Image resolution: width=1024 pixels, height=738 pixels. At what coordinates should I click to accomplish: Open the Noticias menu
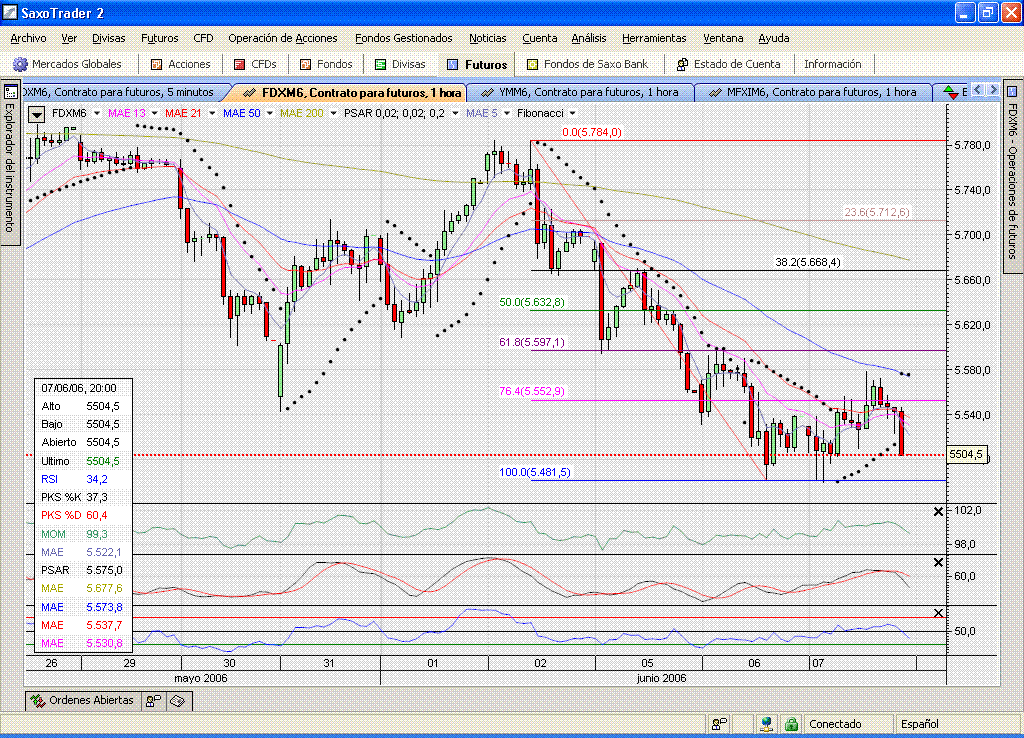pos(487,38)
